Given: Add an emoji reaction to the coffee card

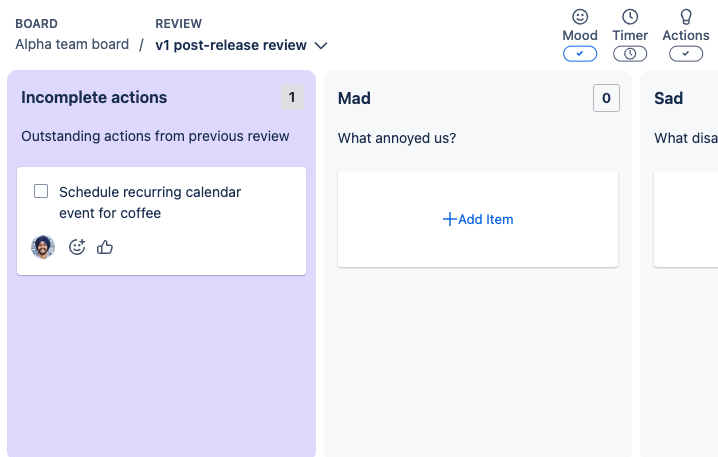Looking at the screenshot, I should (x=77, y=247).
